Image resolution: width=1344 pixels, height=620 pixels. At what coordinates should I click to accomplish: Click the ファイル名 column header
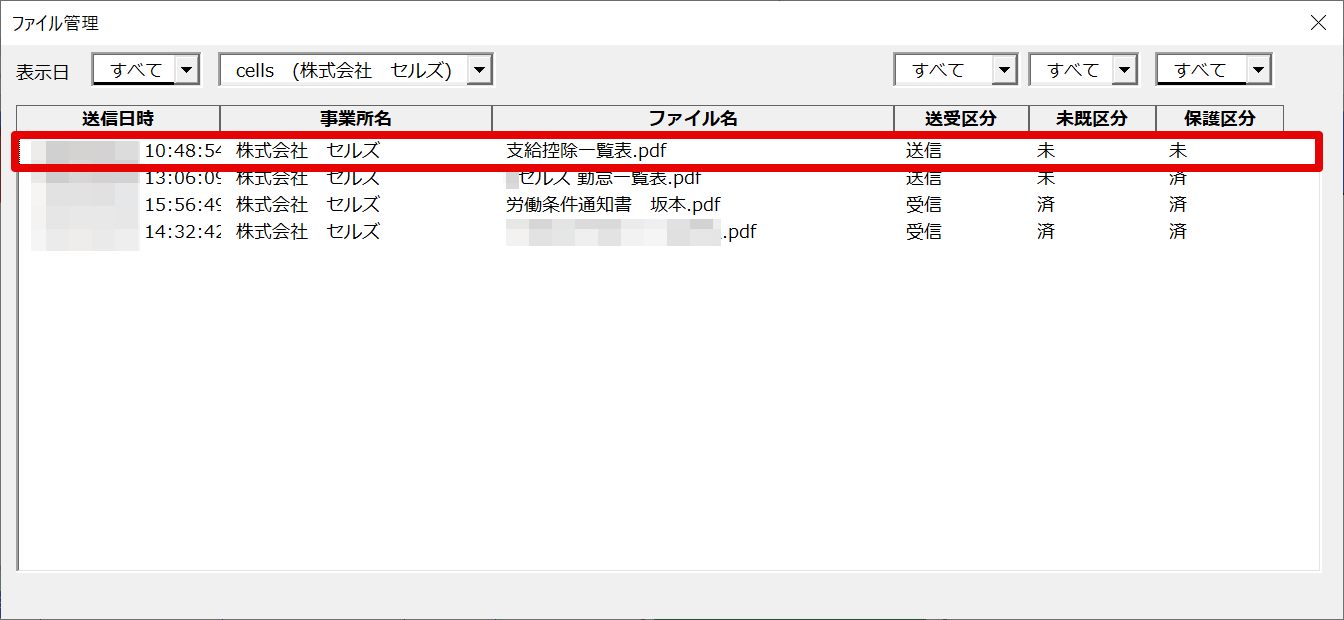[x=693, y=118]
